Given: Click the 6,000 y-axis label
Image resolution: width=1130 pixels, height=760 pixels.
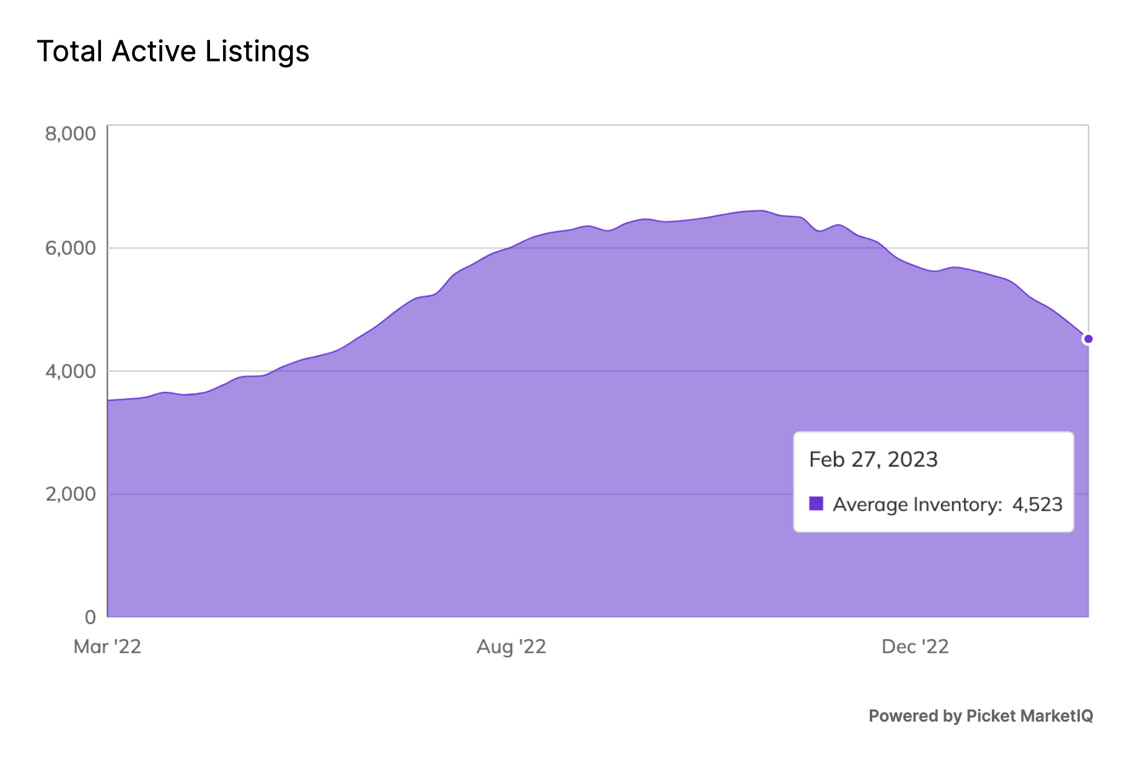Looking at the screenshot, I should click(70, 248).
